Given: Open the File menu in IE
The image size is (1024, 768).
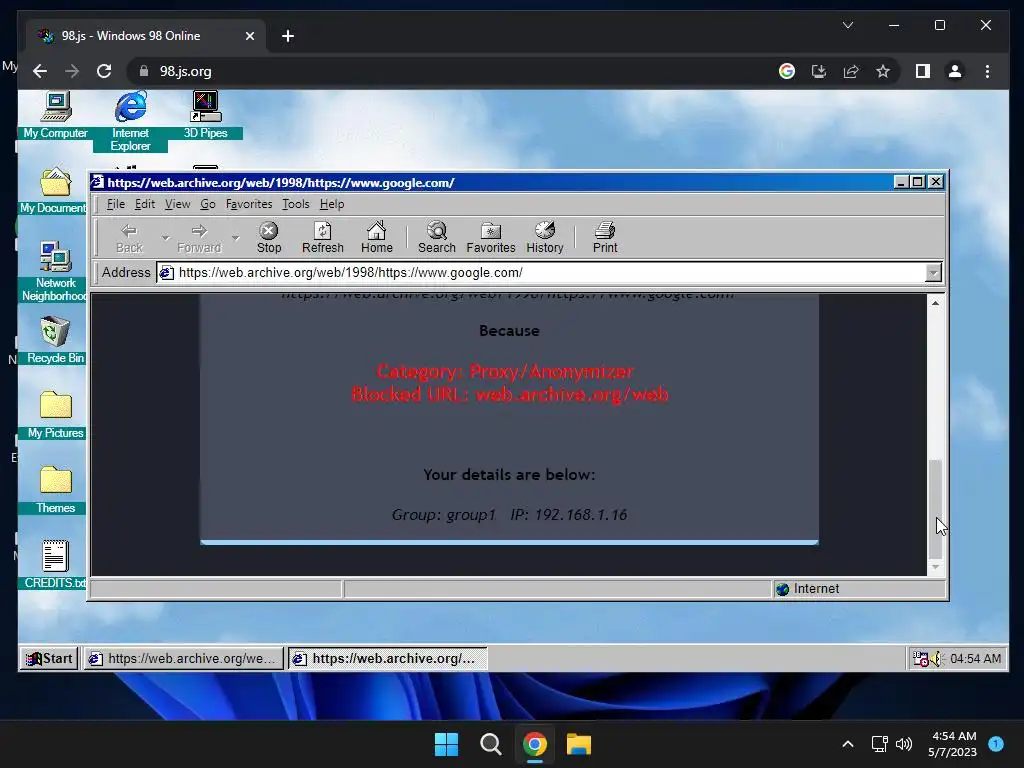Looking at the screenshot, I should click(x=115, y=204).
